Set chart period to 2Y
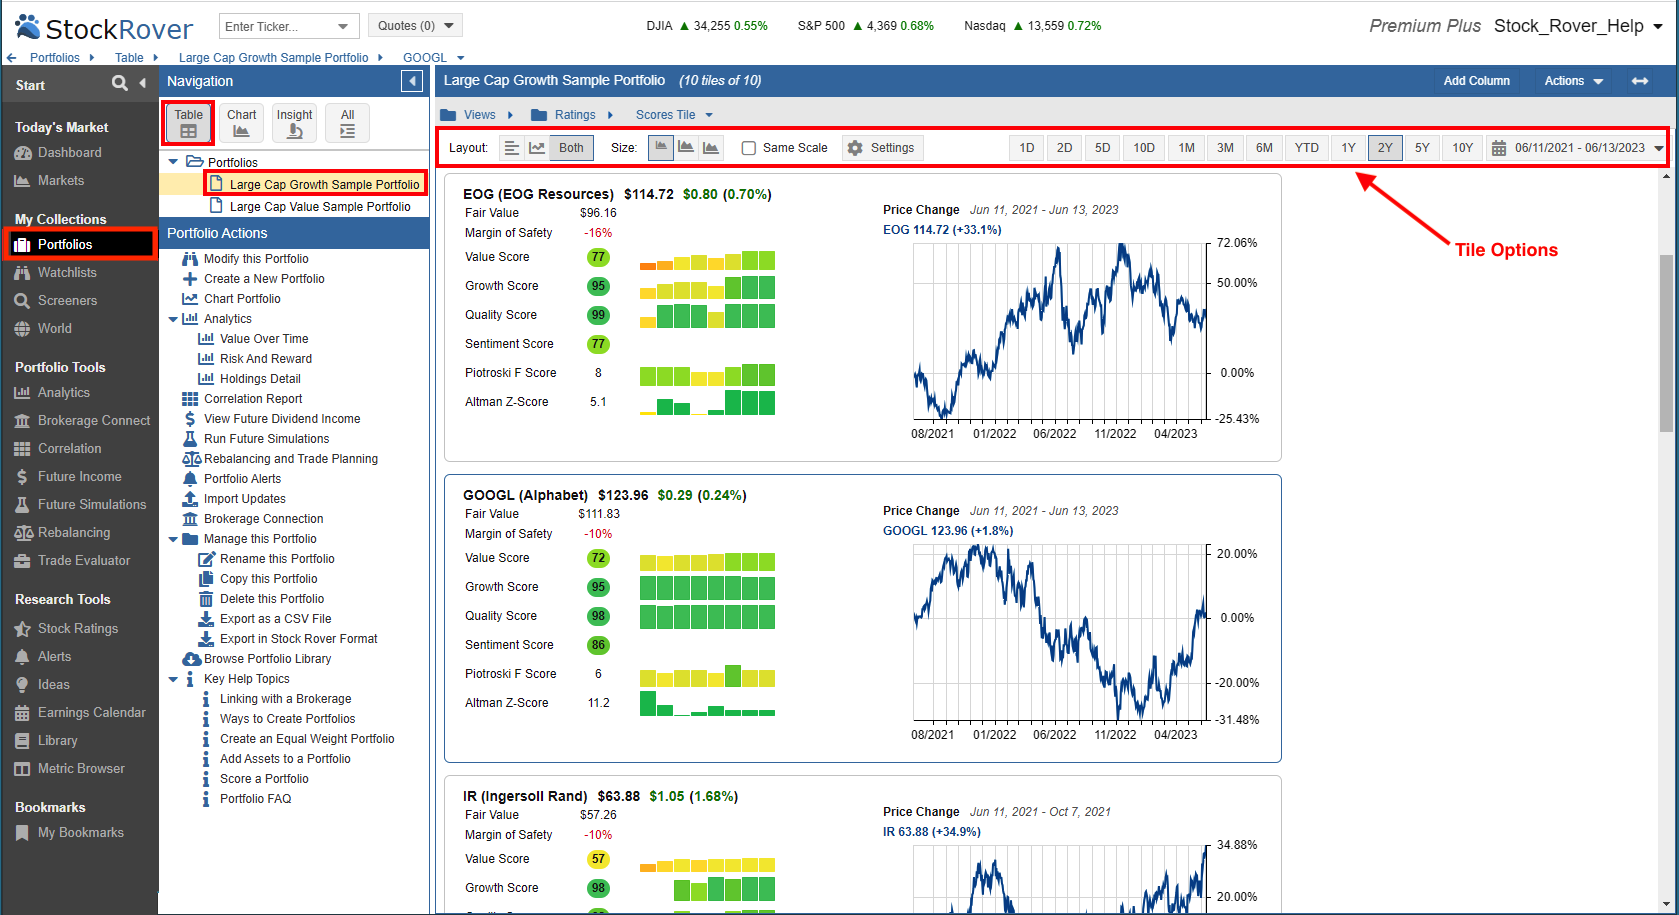This screenshot has height=915, width=1679. (x=1385, y=148)
